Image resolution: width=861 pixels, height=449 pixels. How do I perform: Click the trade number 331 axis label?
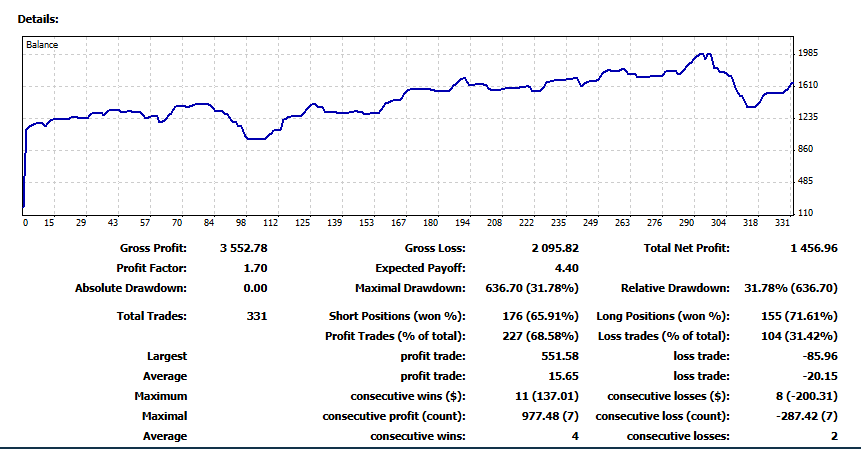click(x=782, y=222)
